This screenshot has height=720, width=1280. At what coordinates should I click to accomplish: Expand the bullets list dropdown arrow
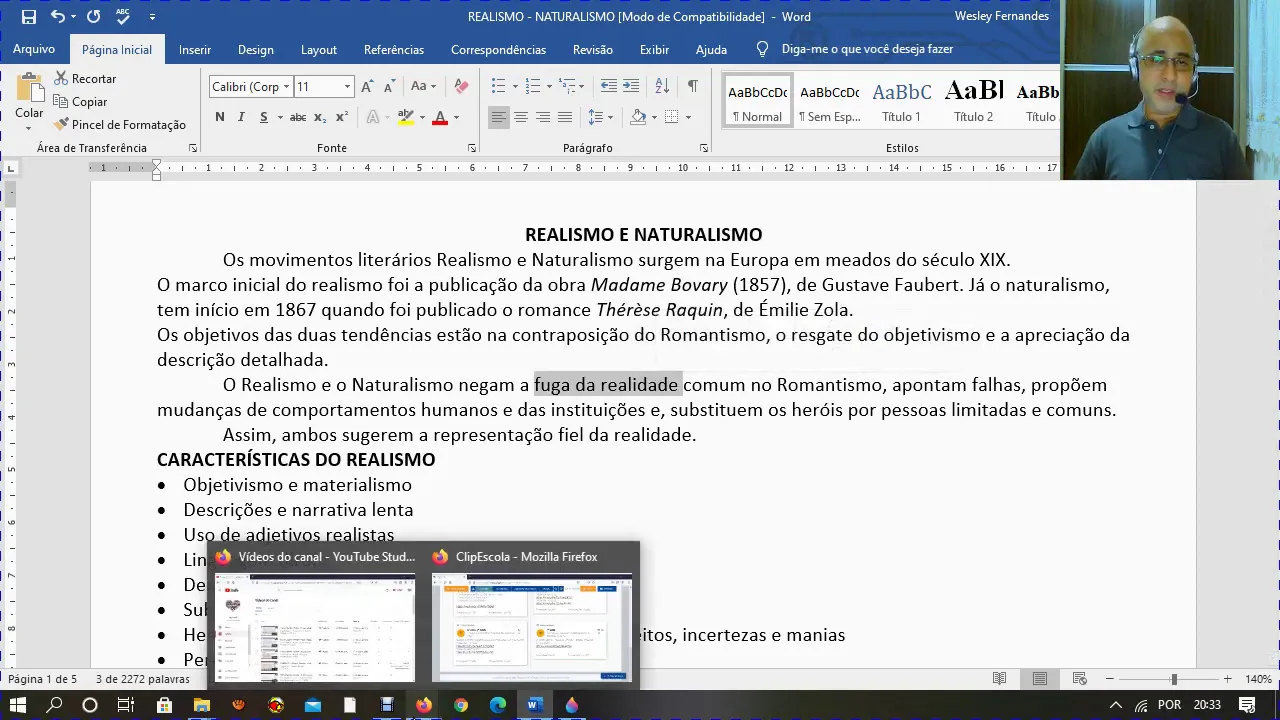point(514,87)
